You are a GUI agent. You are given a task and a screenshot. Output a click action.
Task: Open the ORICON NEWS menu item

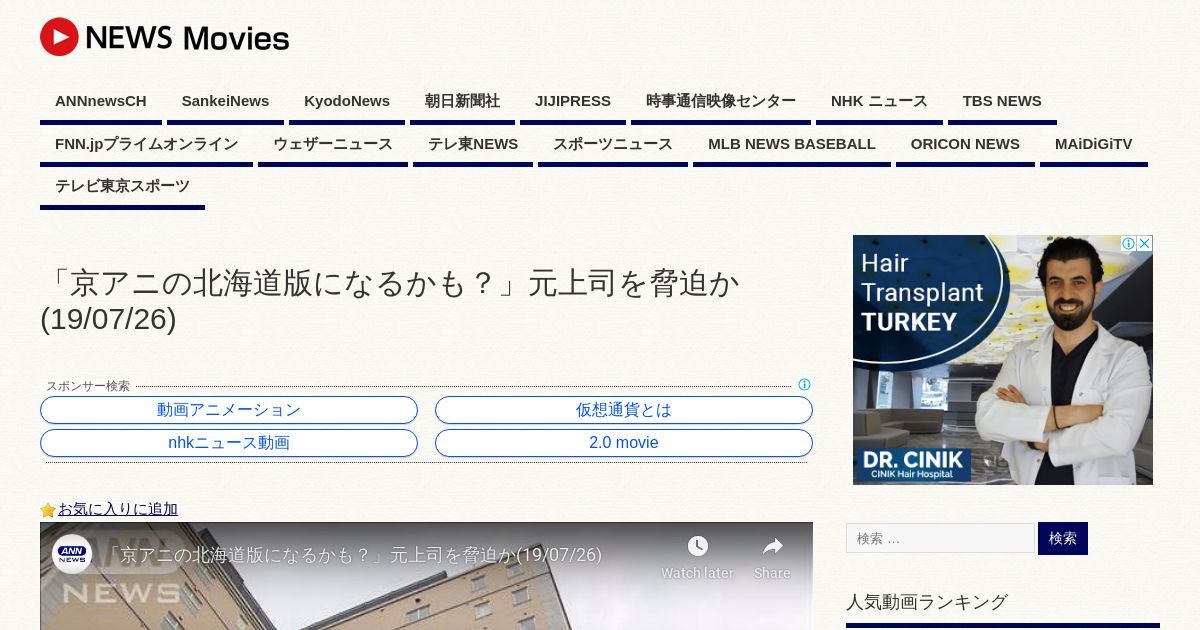coord(965,145)
